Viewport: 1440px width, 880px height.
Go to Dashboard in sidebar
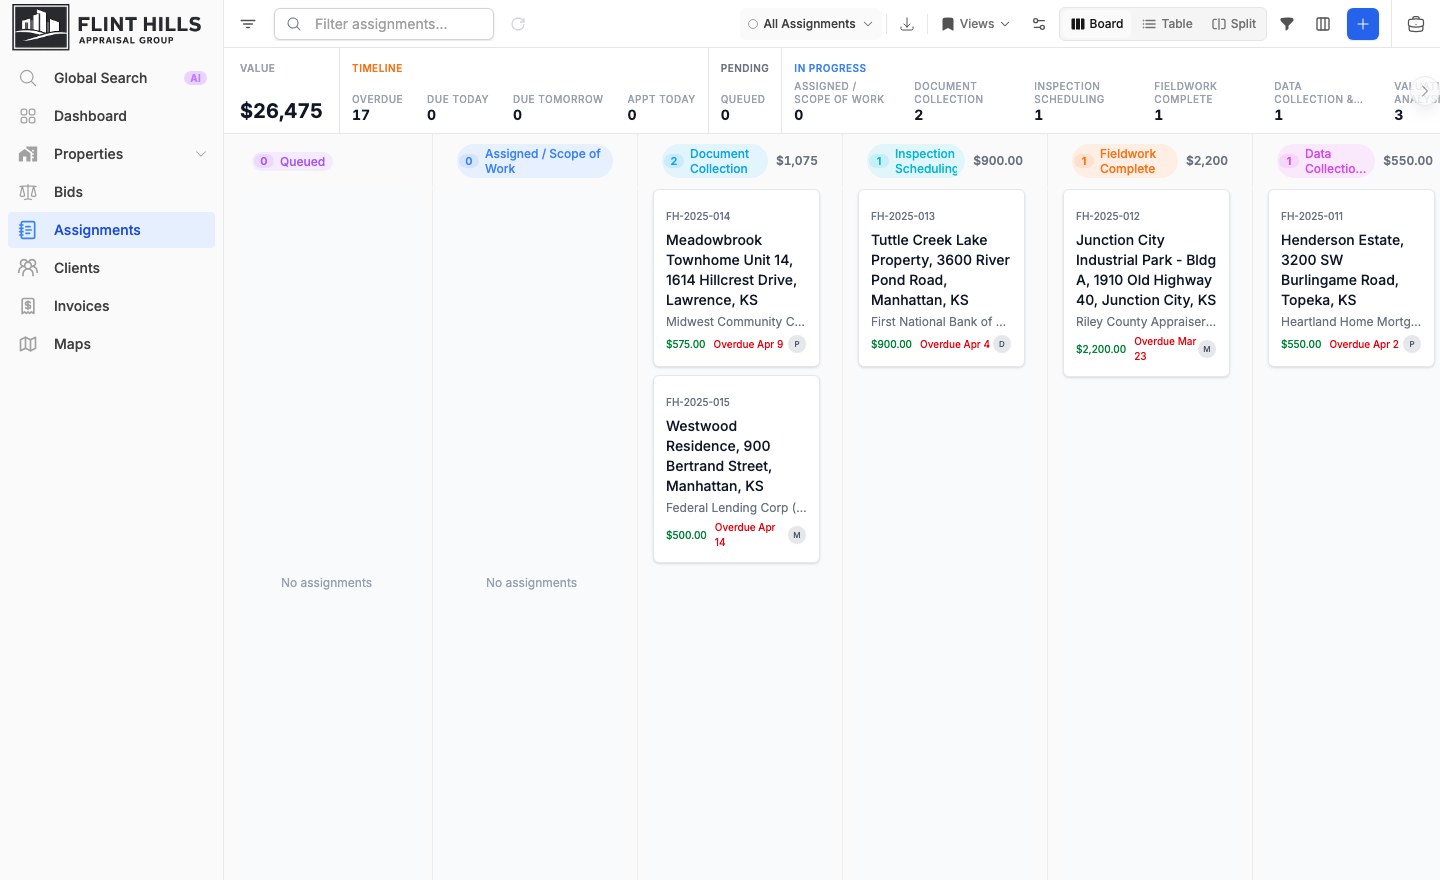click(111, 116)
